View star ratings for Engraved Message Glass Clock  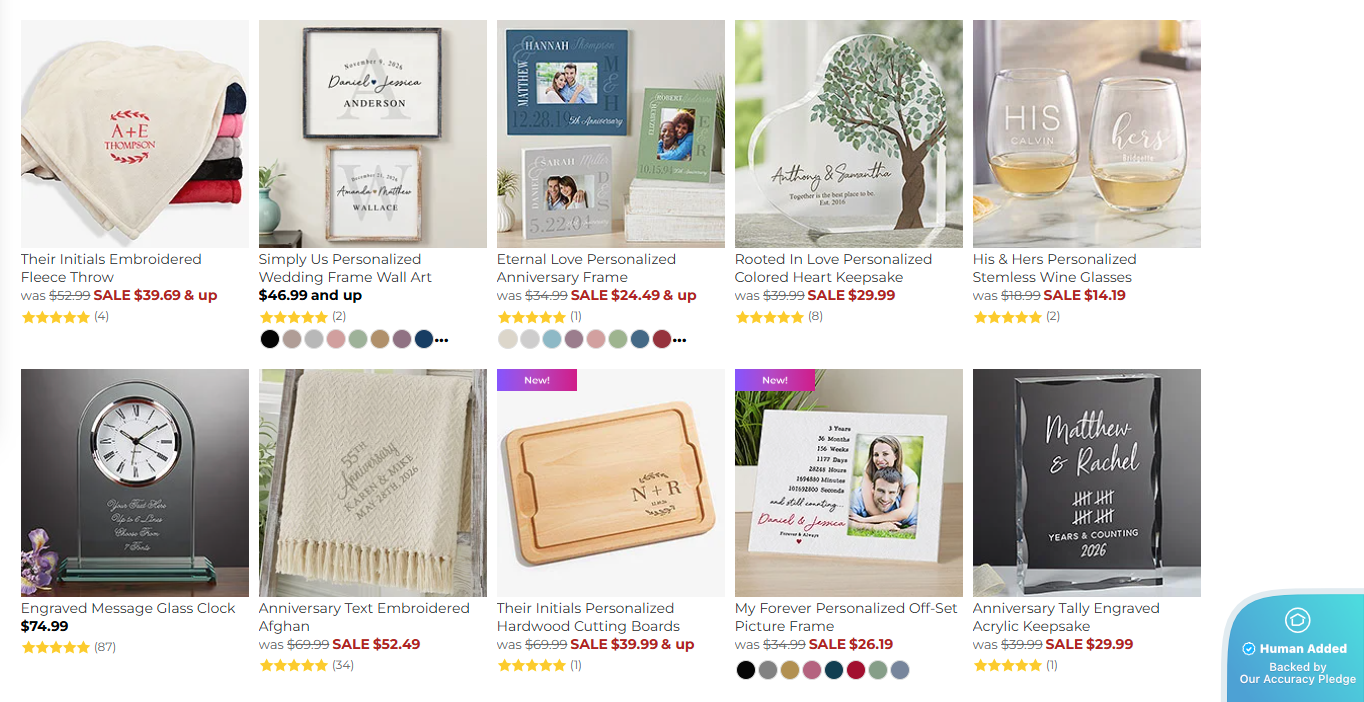click(56, 647)
